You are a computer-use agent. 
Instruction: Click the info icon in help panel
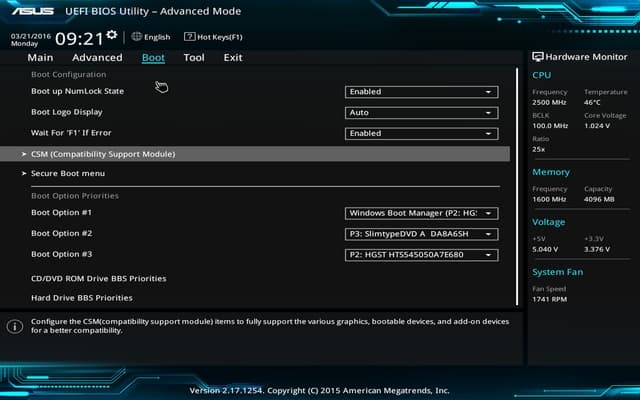(15, 326)
